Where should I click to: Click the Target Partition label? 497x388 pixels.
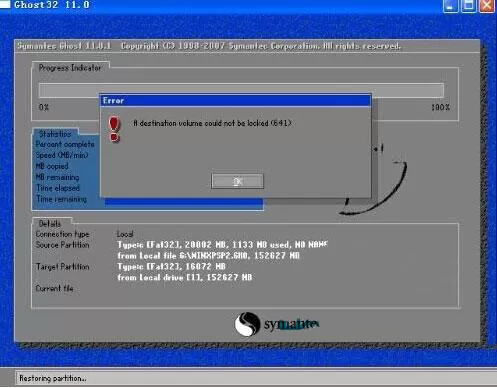62,267
